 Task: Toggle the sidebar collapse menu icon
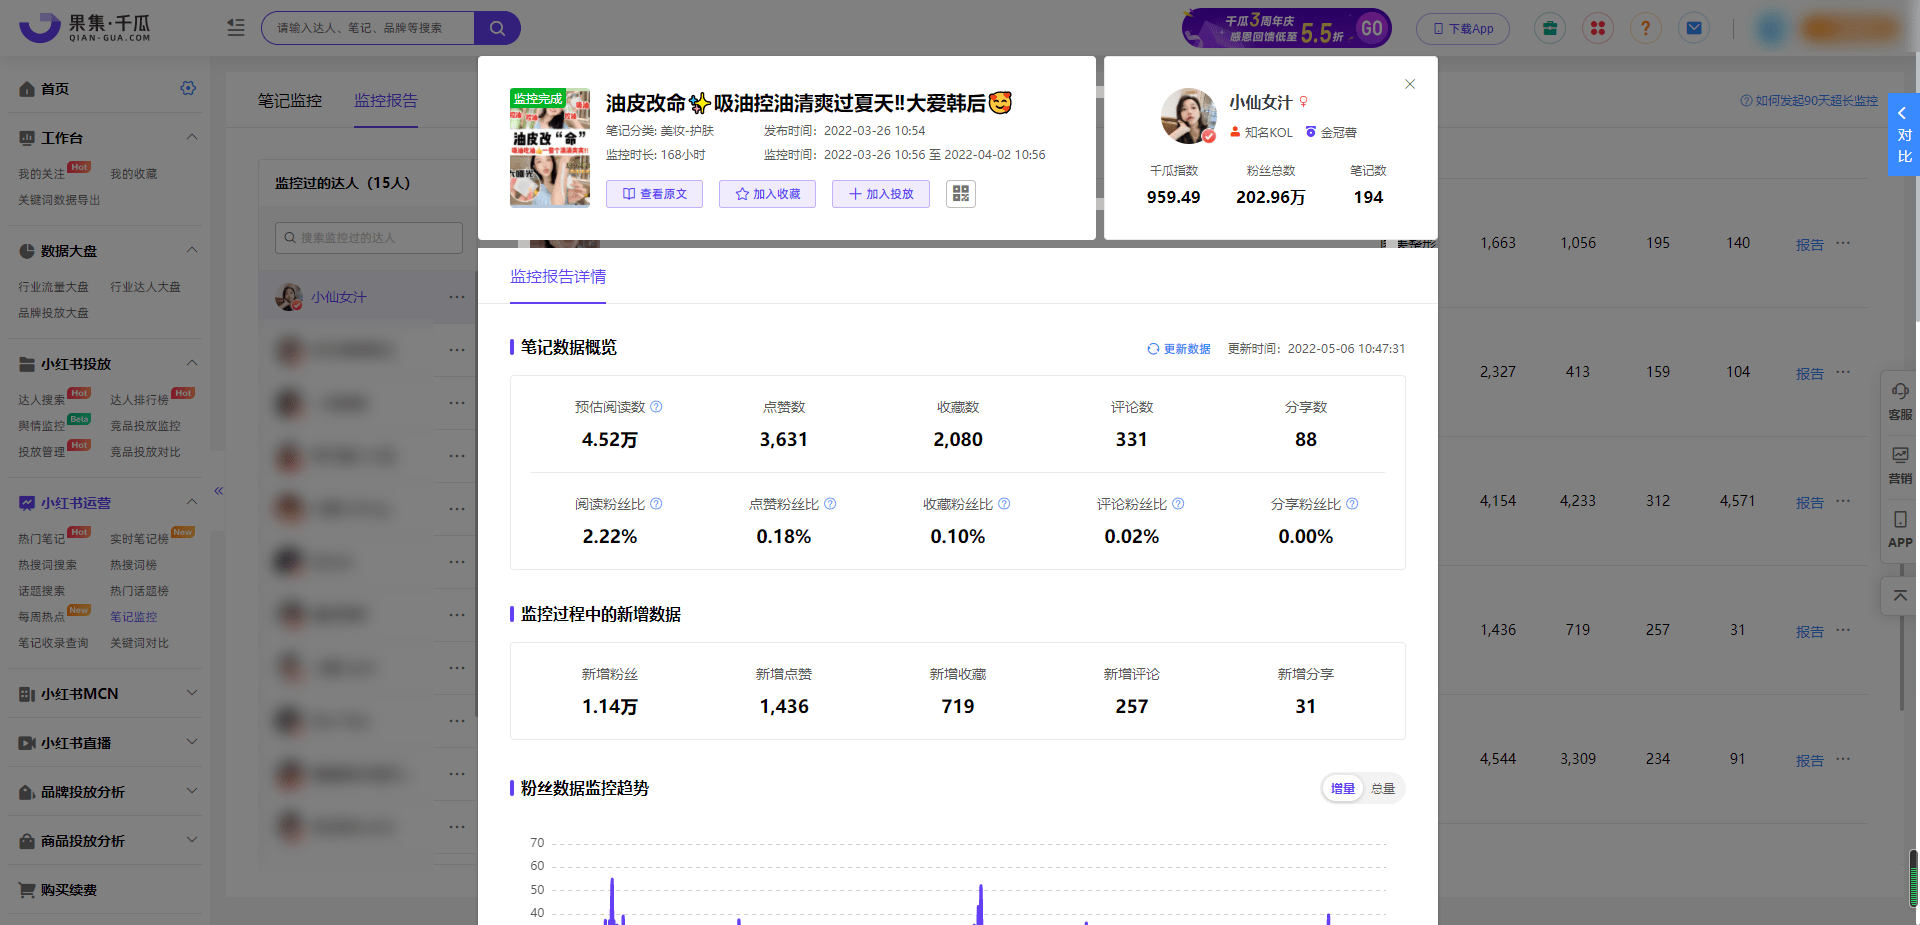[x=236, y=28]
